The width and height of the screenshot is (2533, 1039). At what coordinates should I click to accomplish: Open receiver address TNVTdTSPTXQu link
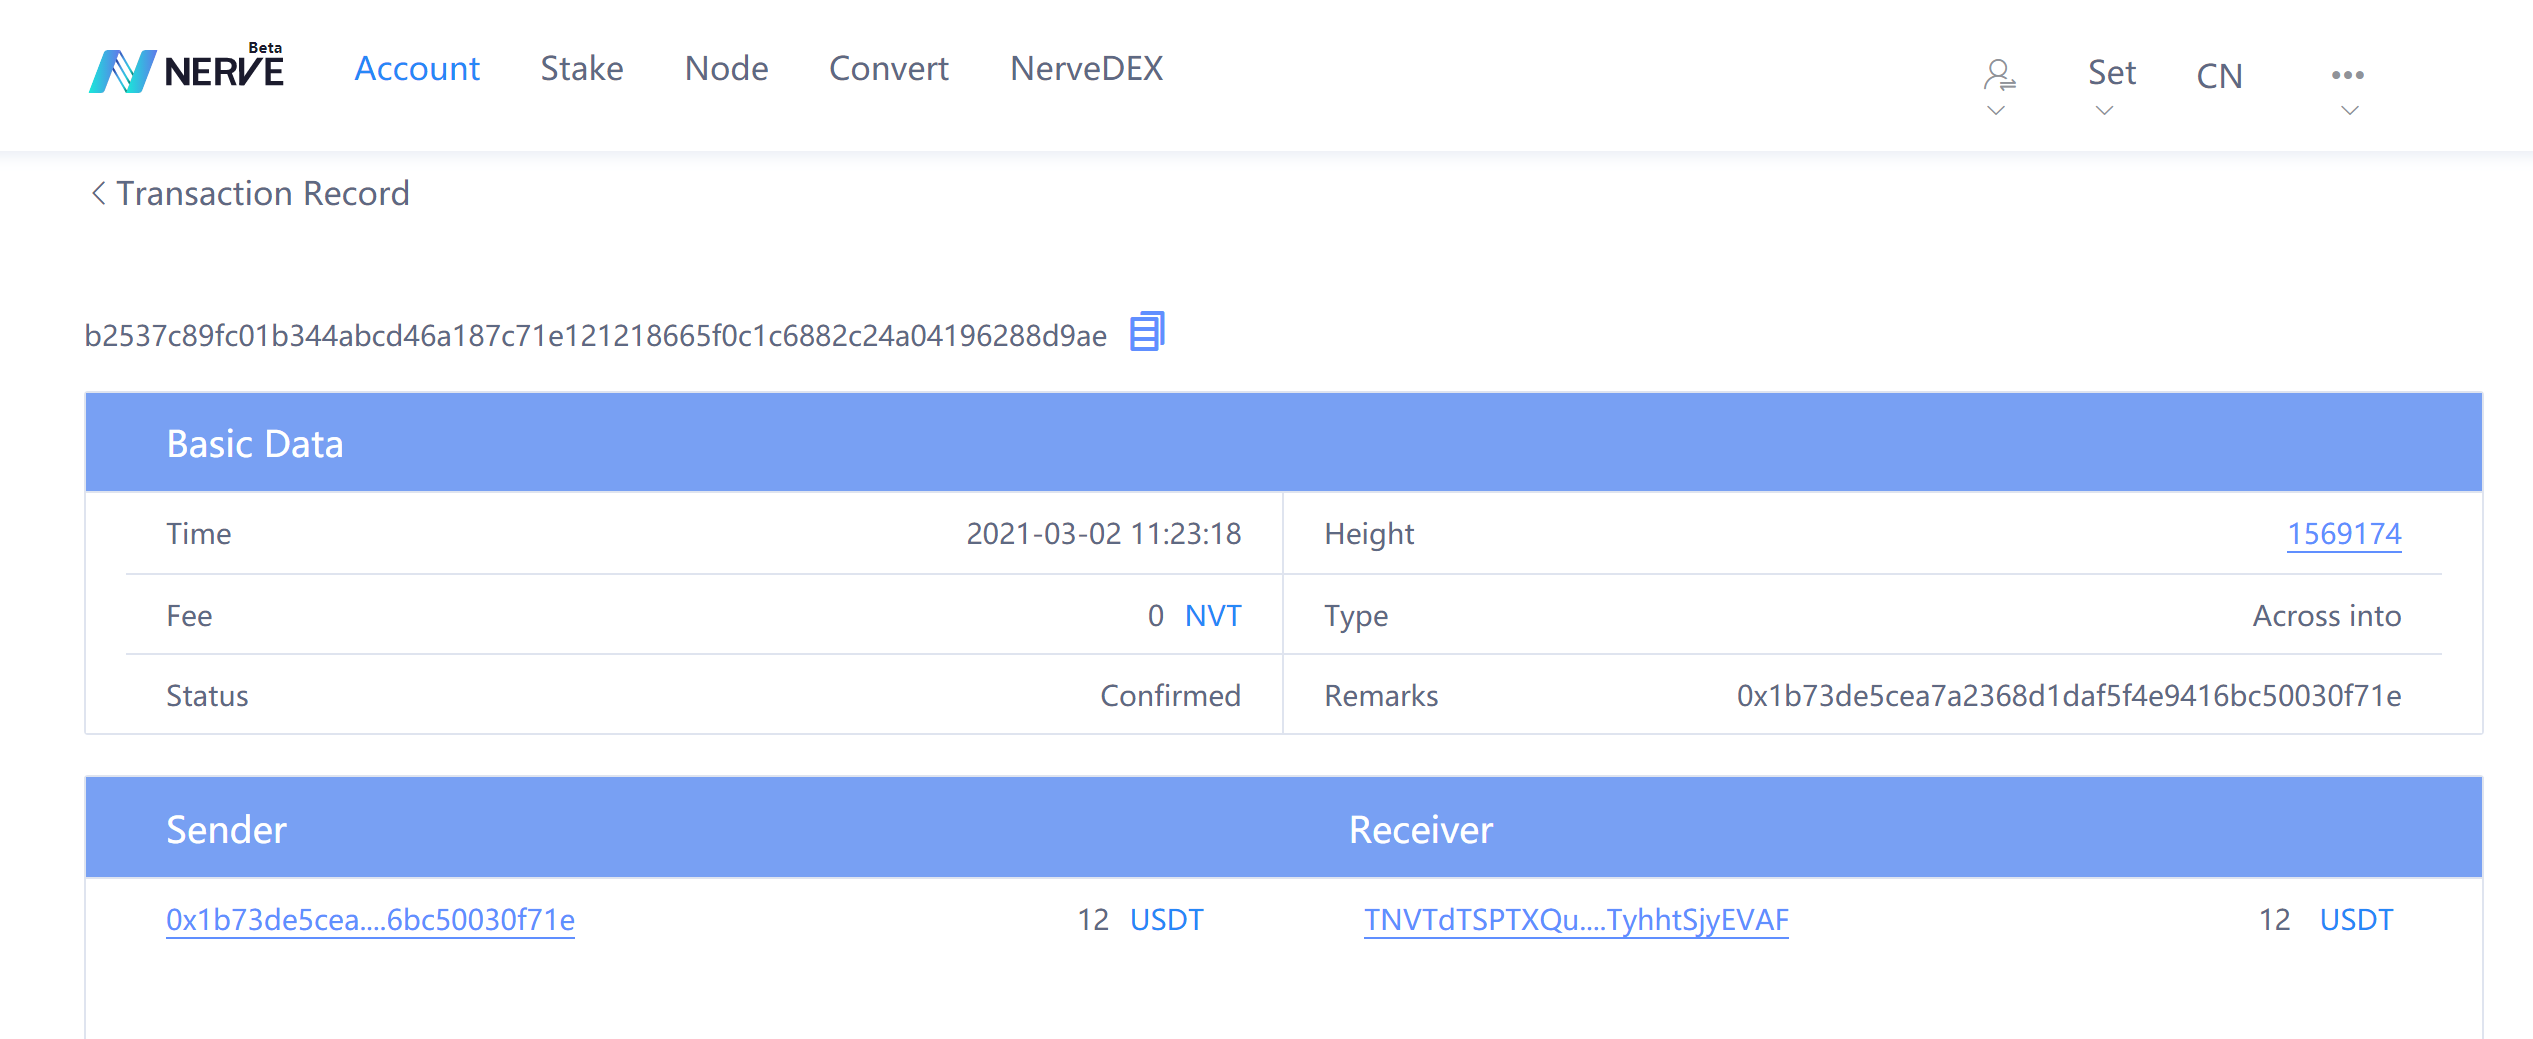tap(1575, 920)
